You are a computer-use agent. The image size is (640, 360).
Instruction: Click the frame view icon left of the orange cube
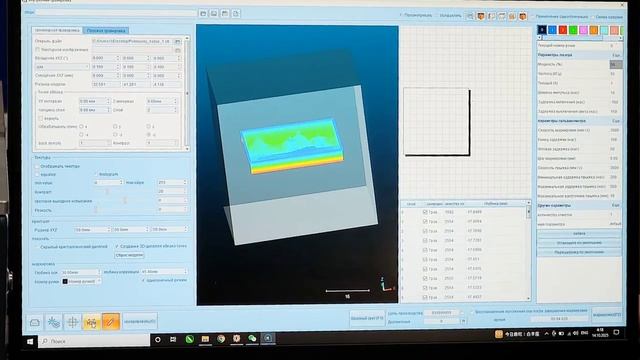(470, 16)
